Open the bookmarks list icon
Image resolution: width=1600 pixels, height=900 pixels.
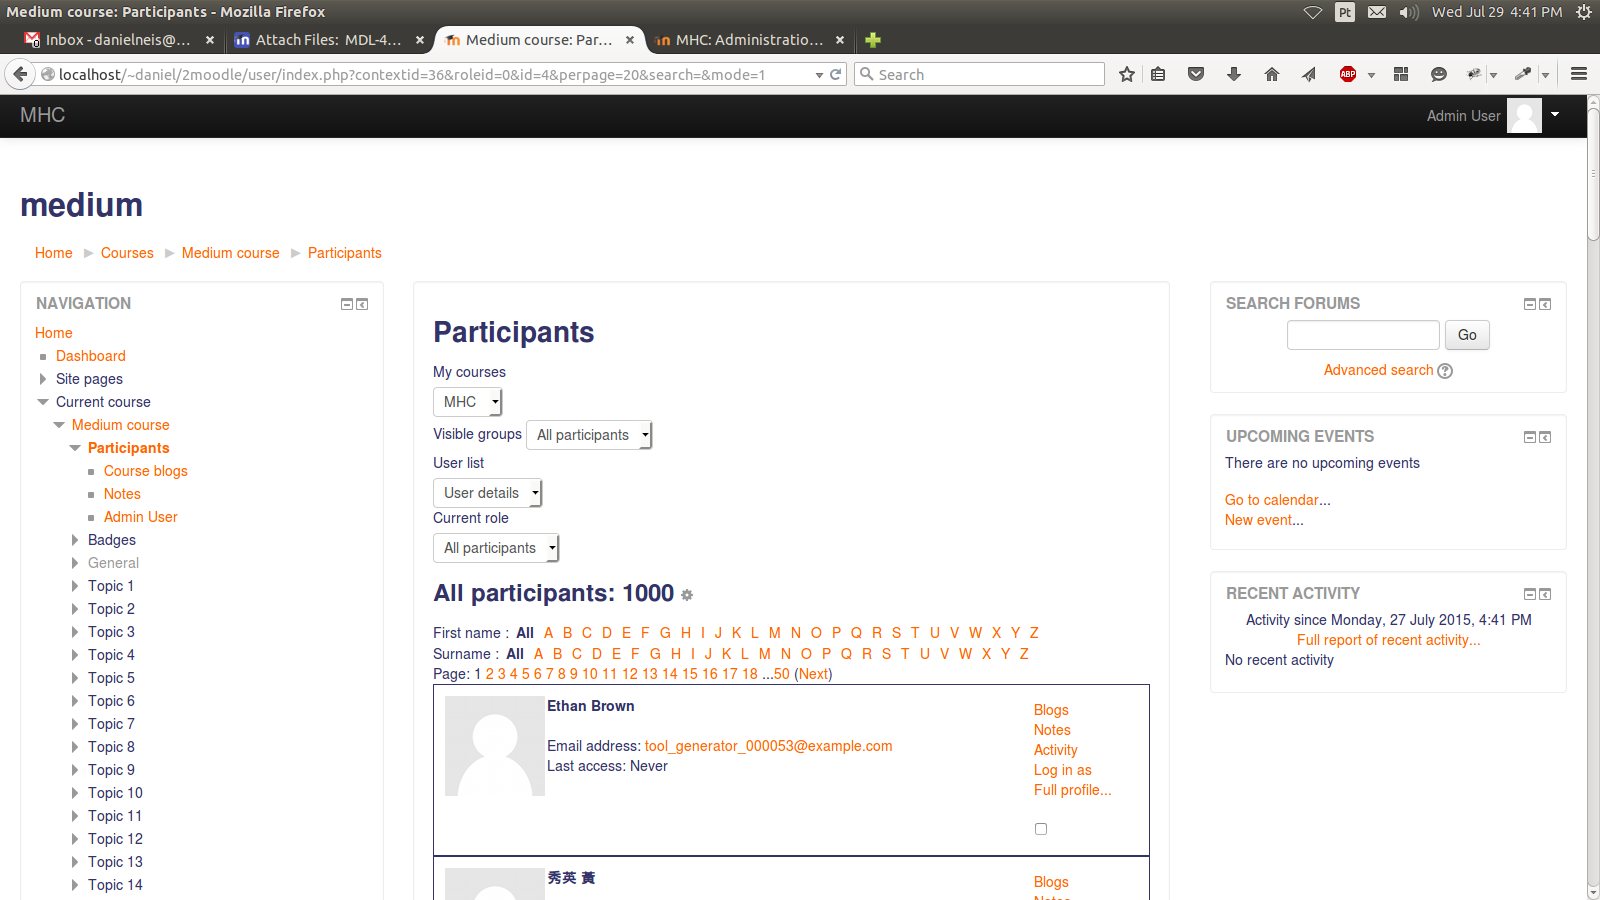point(1158,74)
